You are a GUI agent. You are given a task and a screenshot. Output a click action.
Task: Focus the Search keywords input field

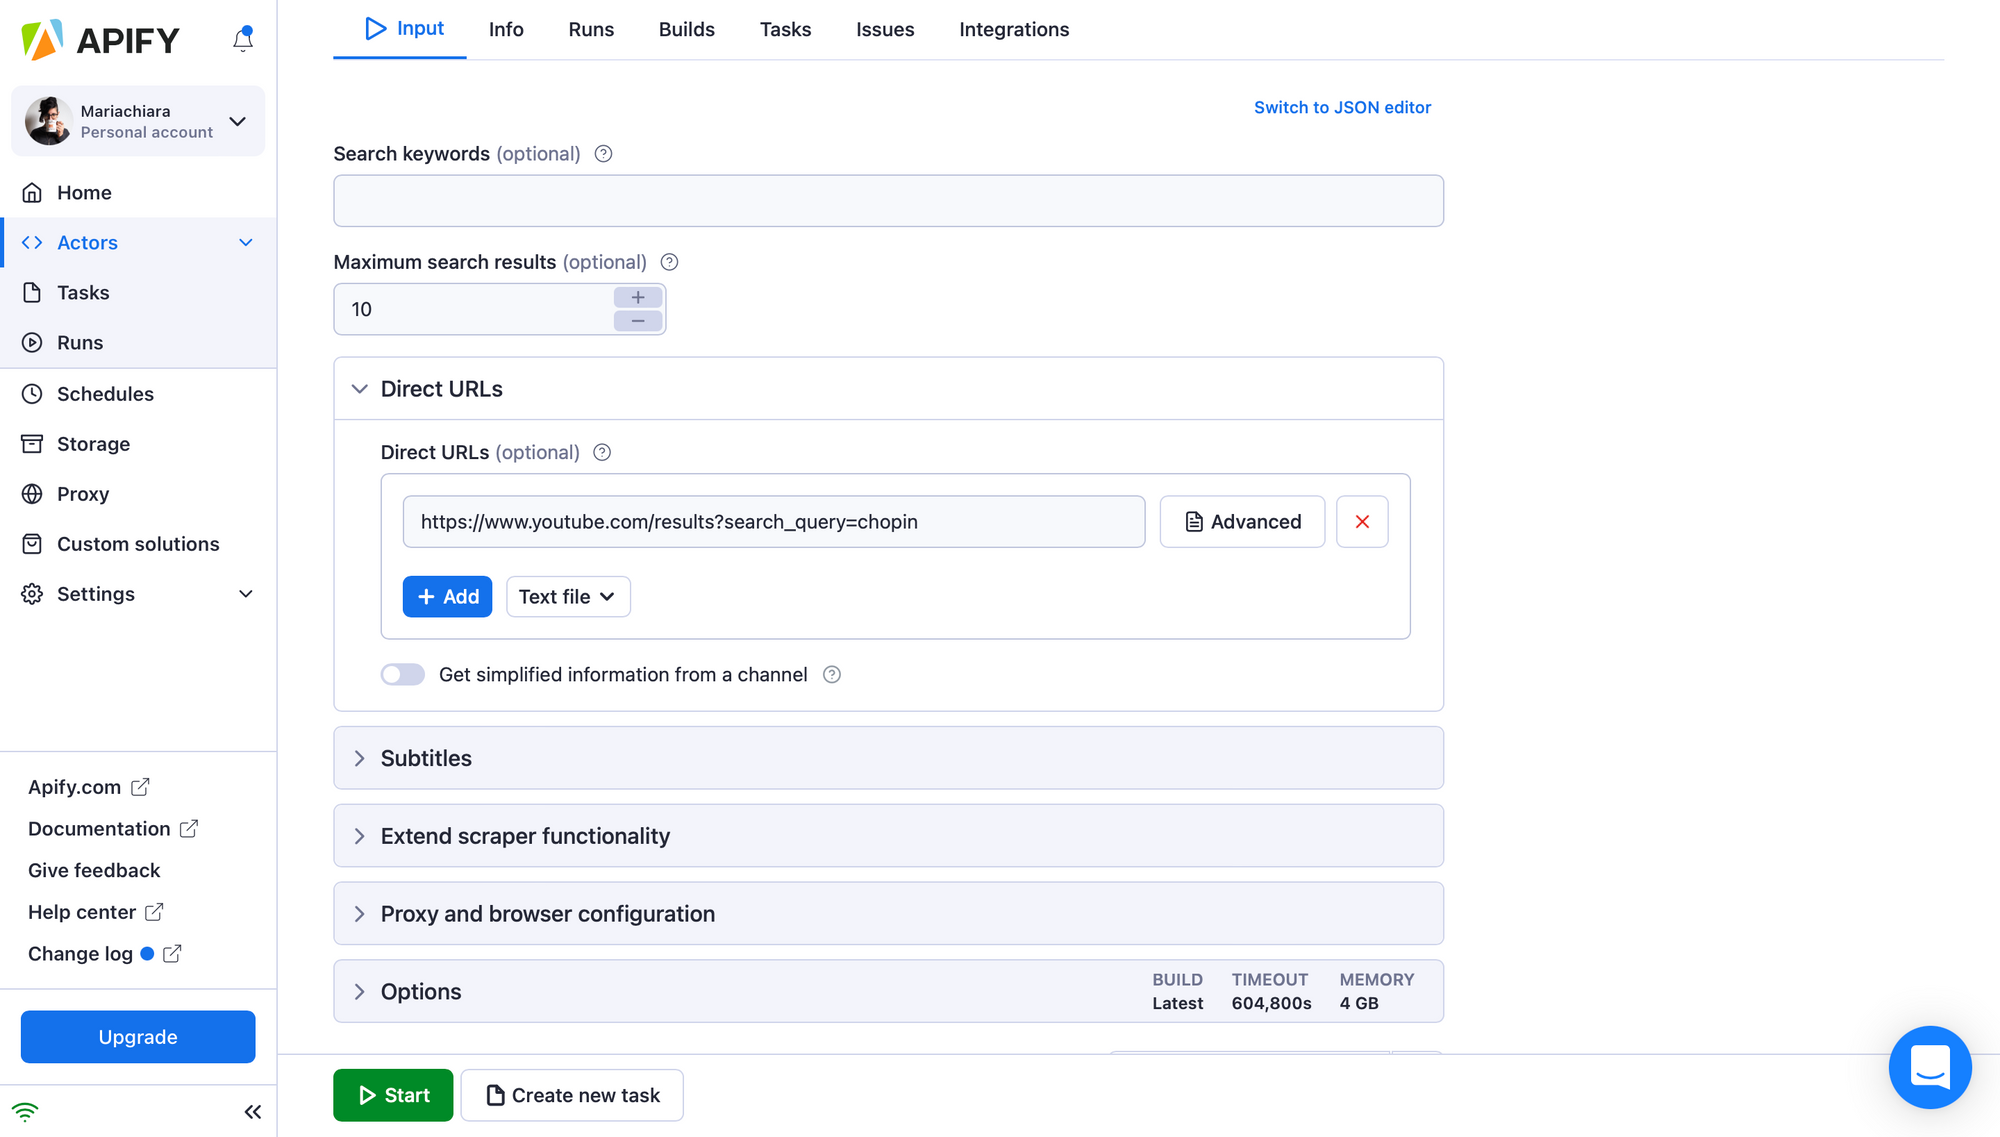point(888,201)
